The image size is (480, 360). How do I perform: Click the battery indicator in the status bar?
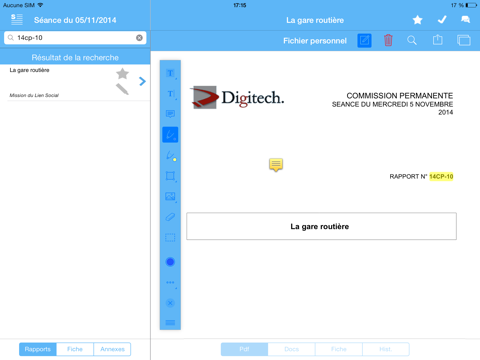pyautogui.click(x=472, y=5)
